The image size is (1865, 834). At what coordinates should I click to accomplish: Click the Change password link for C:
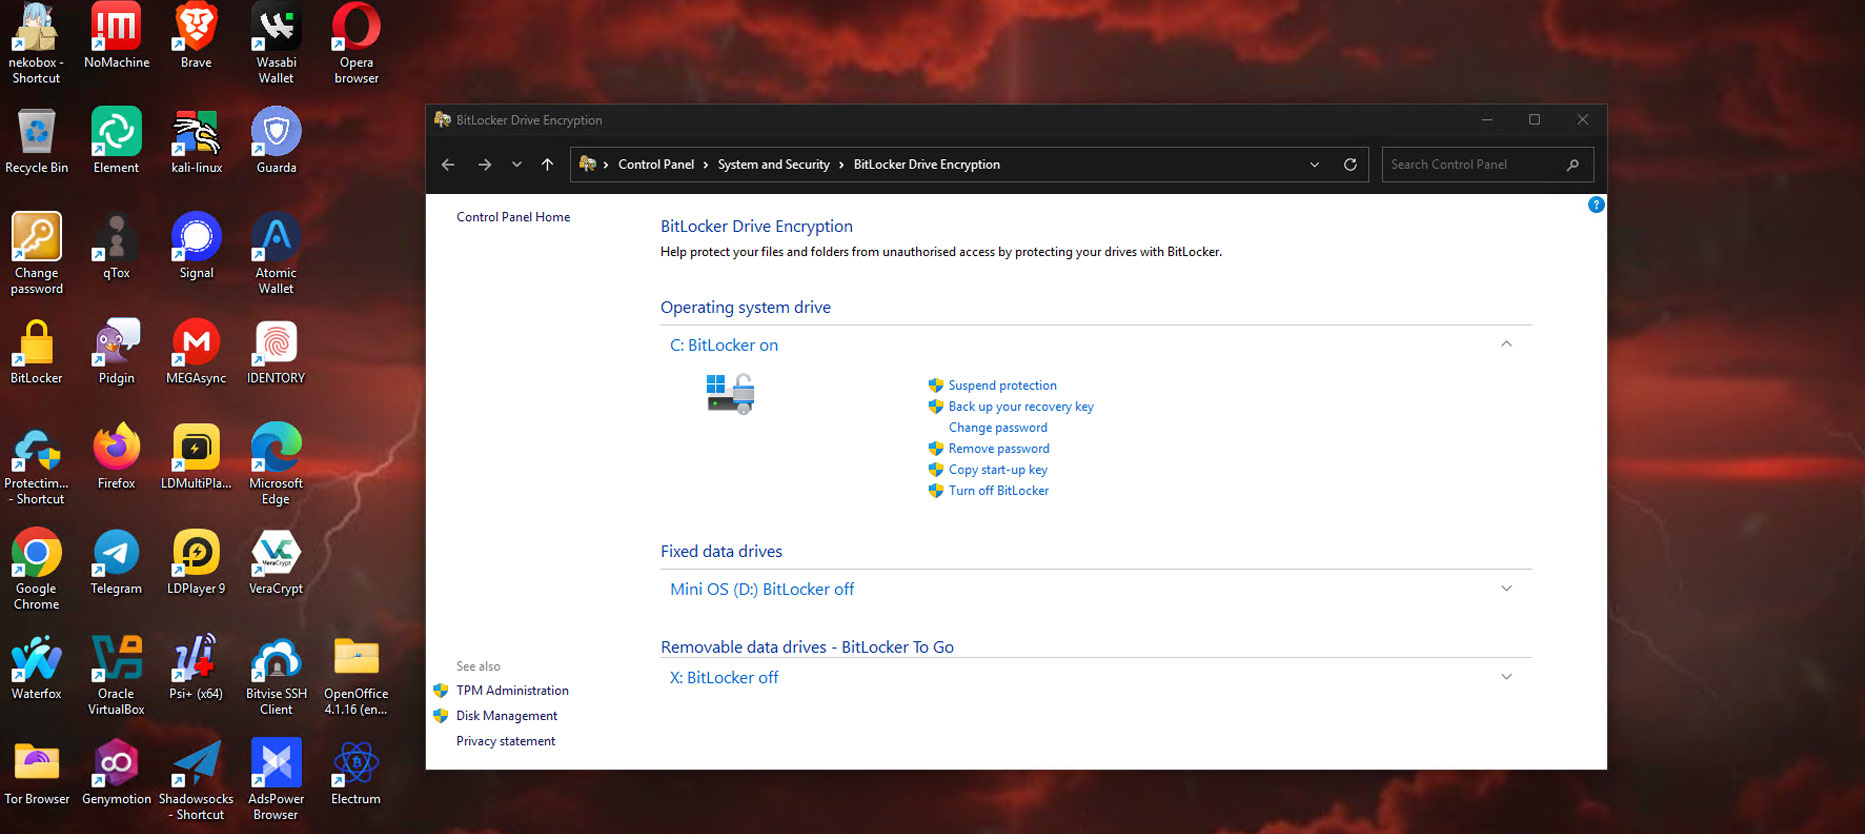pos(998,428)
